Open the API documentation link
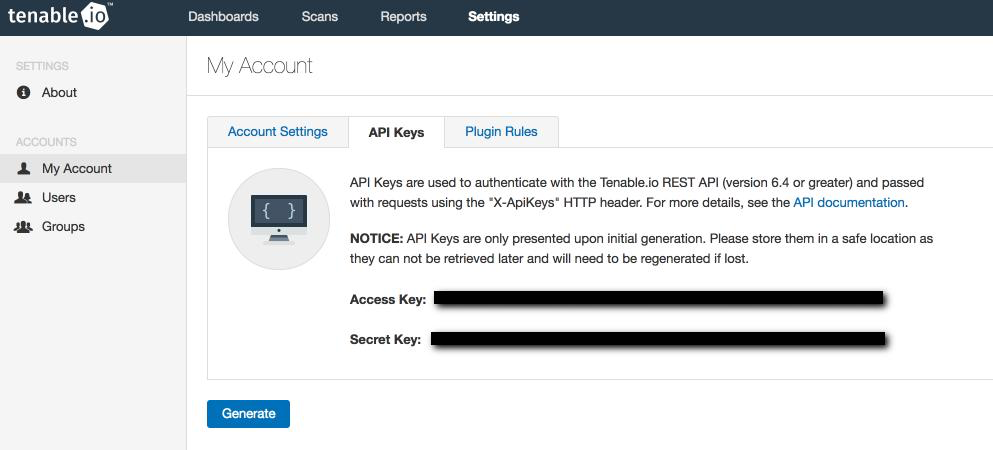This screenshot has height=450, width=993. pos(848,202)
